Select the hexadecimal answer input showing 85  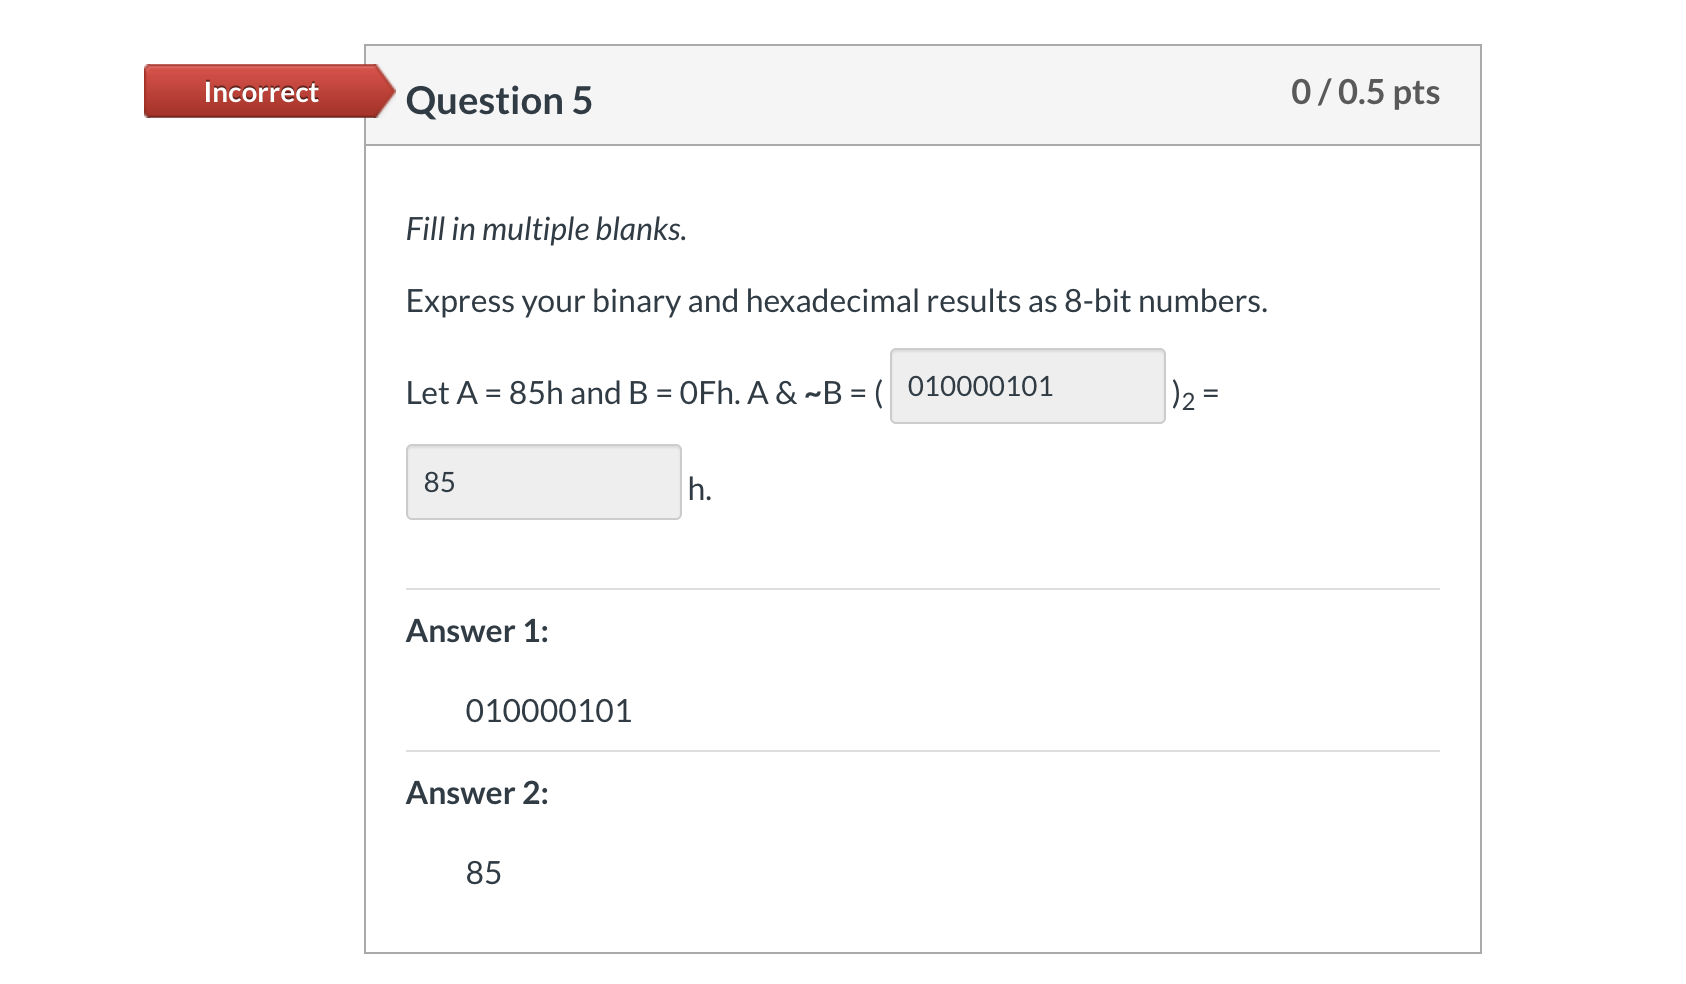pyautogui.click(x=543, y=482)
